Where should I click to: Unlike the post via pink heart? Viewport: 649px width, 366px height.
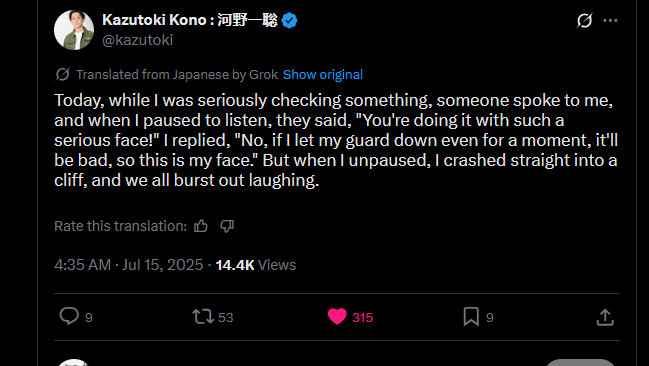pyautogui.click(x=337, y=317)
